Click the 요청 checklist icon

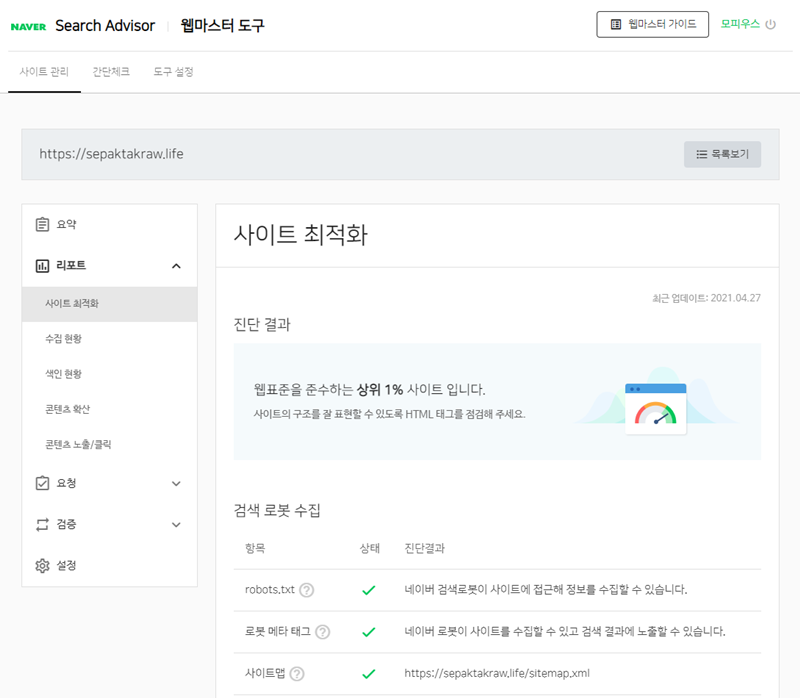[x=40, y=484]
